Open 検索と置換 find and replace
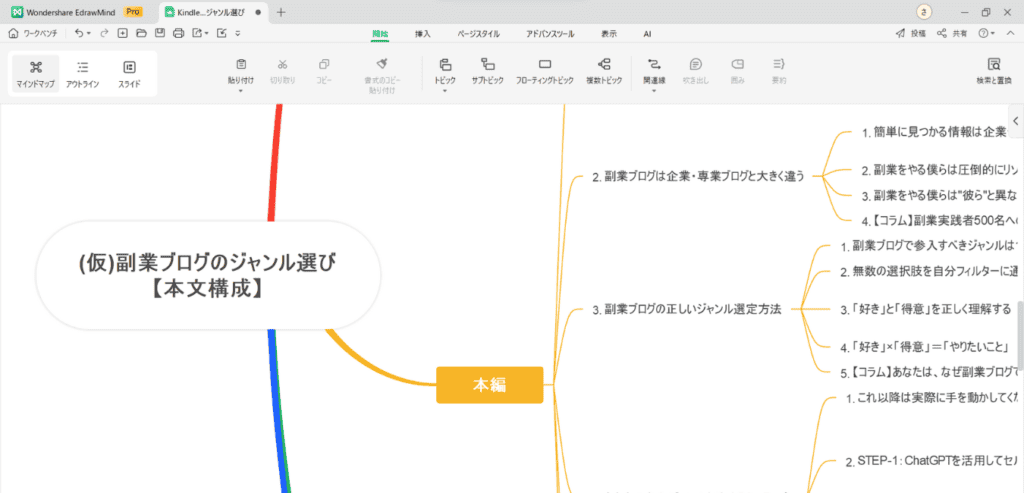The height and width of the screenshot is (493, 1024). (x=994, y=71)
